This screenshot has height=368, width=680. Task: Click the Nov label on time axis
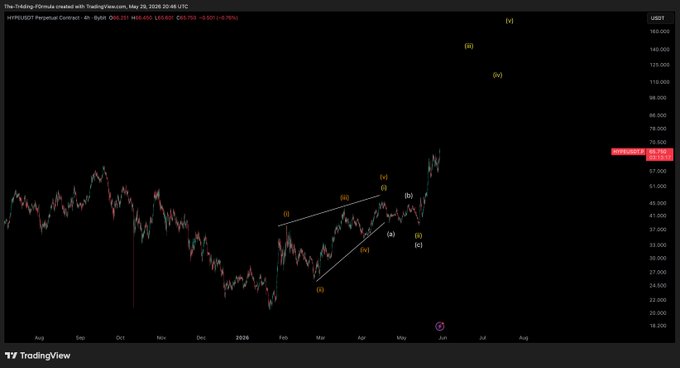tap(161, 338)
